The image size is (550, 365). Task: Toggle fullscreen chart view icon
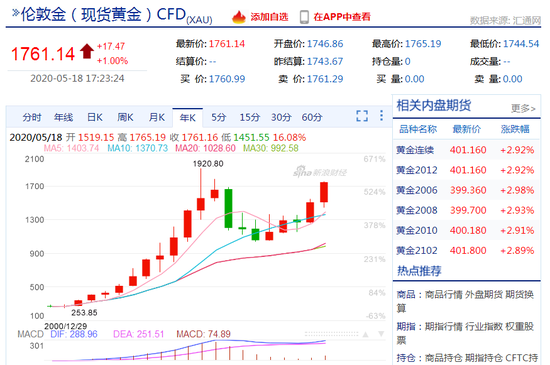362,116
